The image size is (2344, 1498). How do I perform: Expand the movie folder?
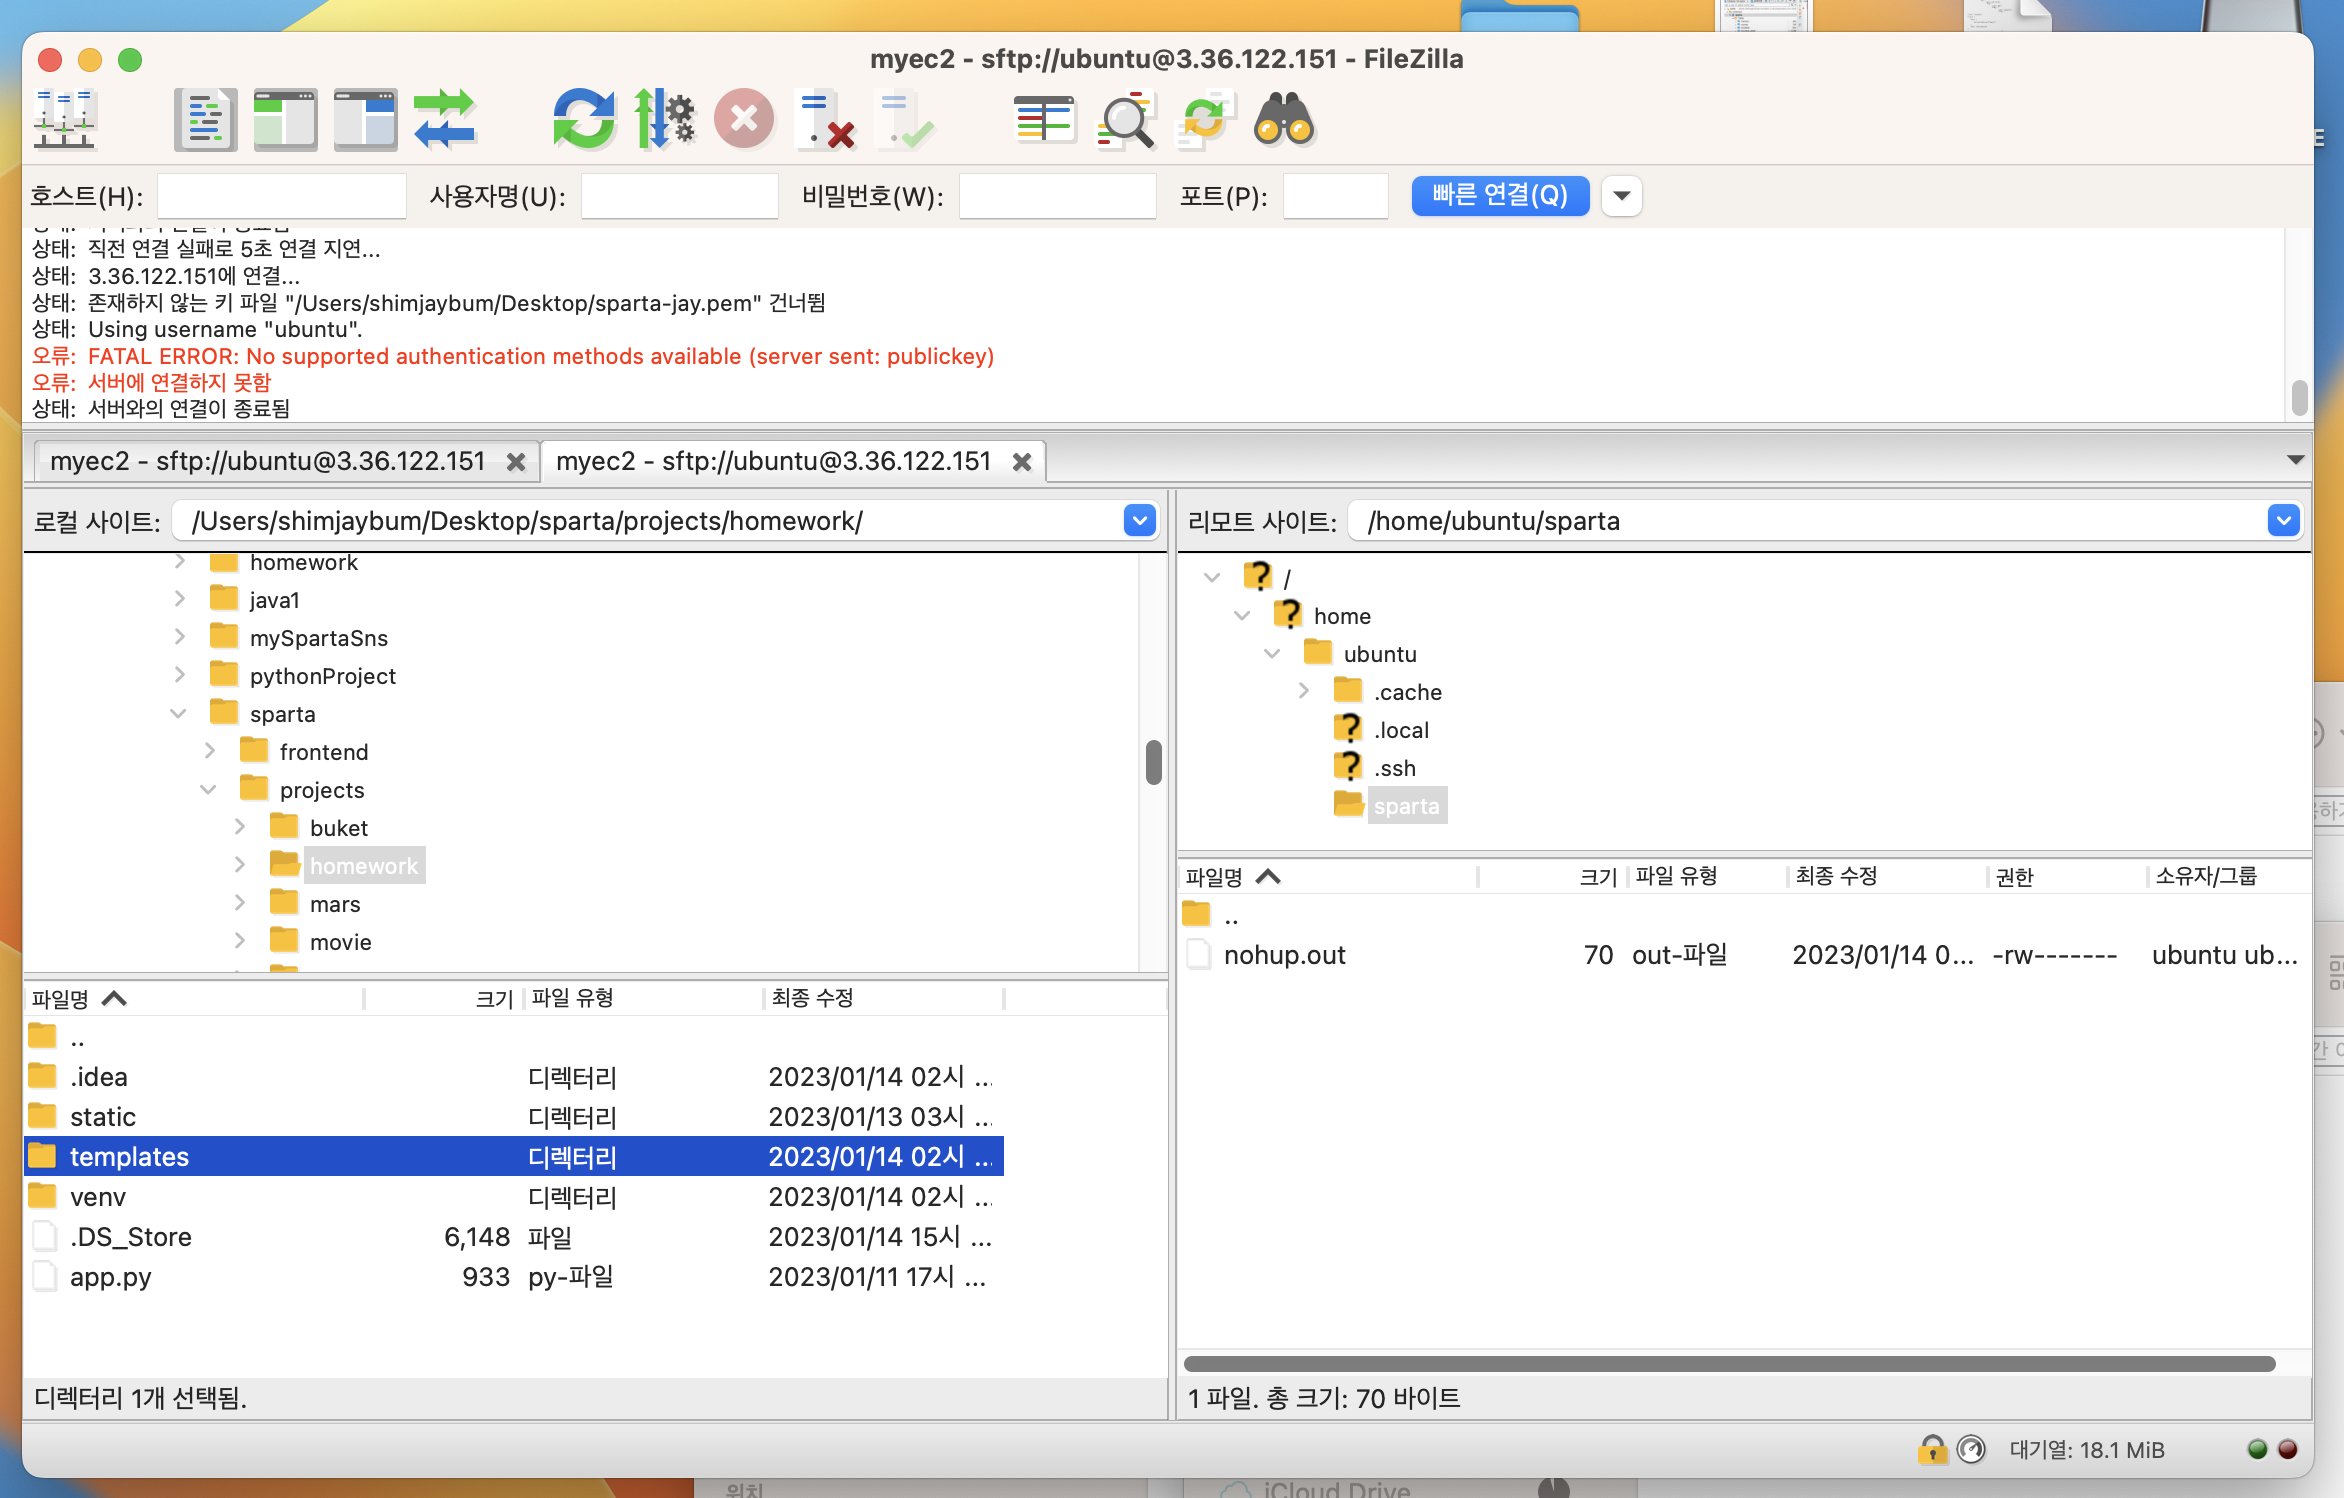[x=240, y=941]
